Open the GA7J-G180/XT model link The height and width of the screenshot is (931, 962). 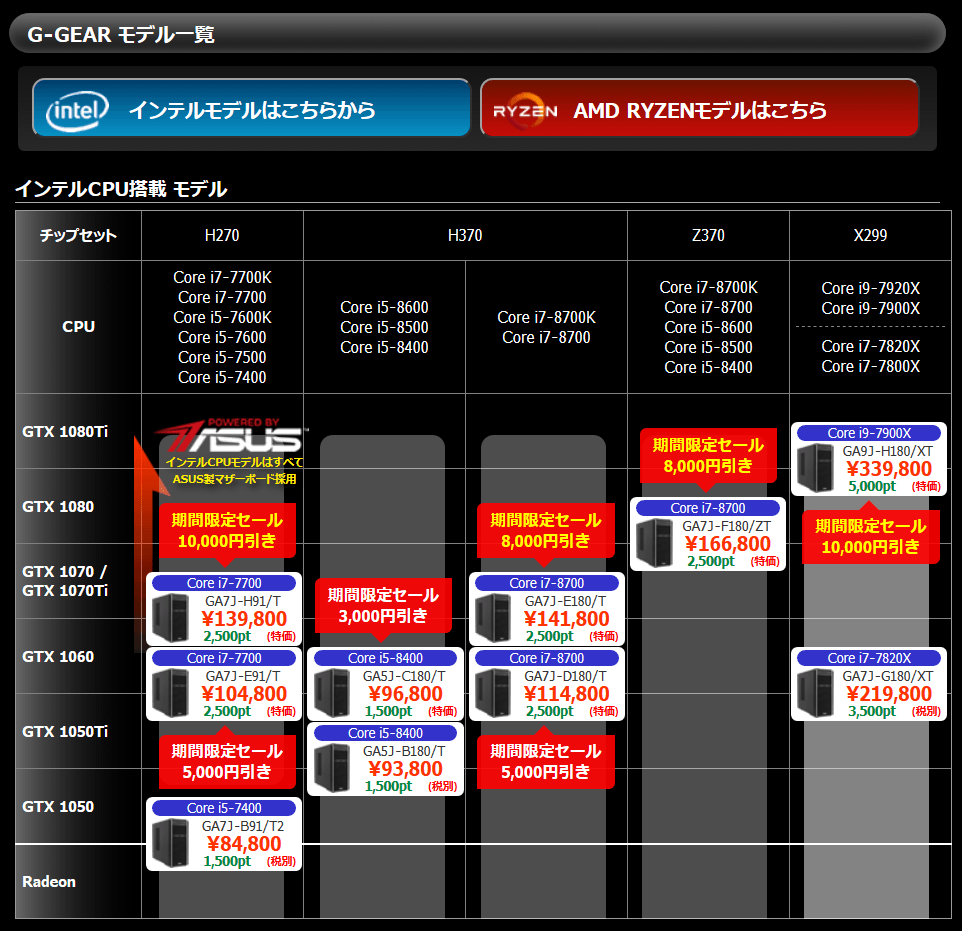pyautogui.click(x=888, y=676)
